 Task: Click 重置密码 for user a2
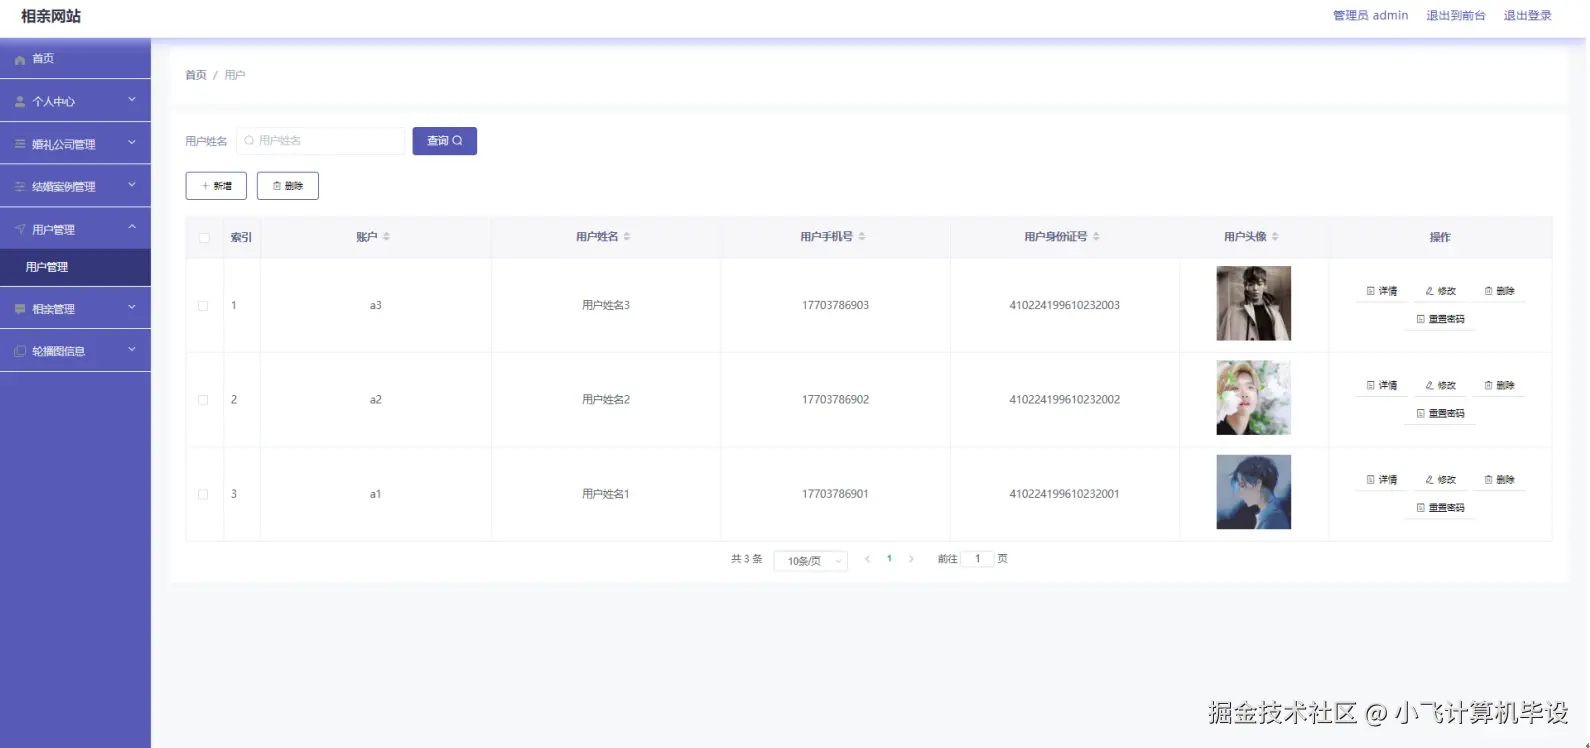point(1441,413)
